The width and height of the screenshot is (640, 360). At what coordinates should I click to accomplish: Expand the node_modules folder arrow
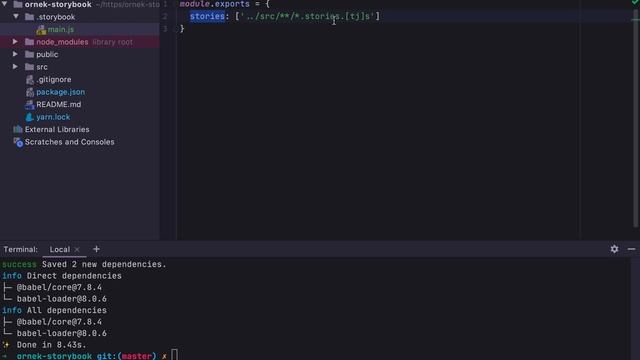15,42
